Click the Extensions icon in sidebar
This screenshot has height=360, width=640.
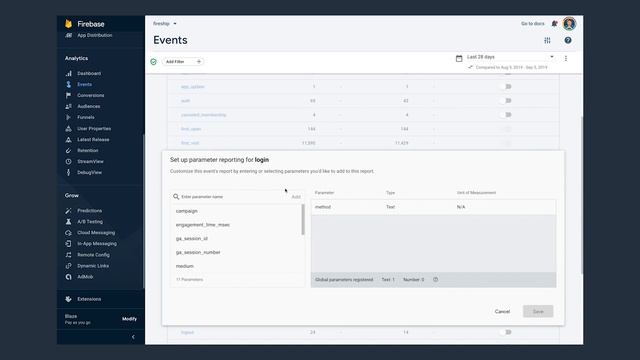[x=69, y=299]
